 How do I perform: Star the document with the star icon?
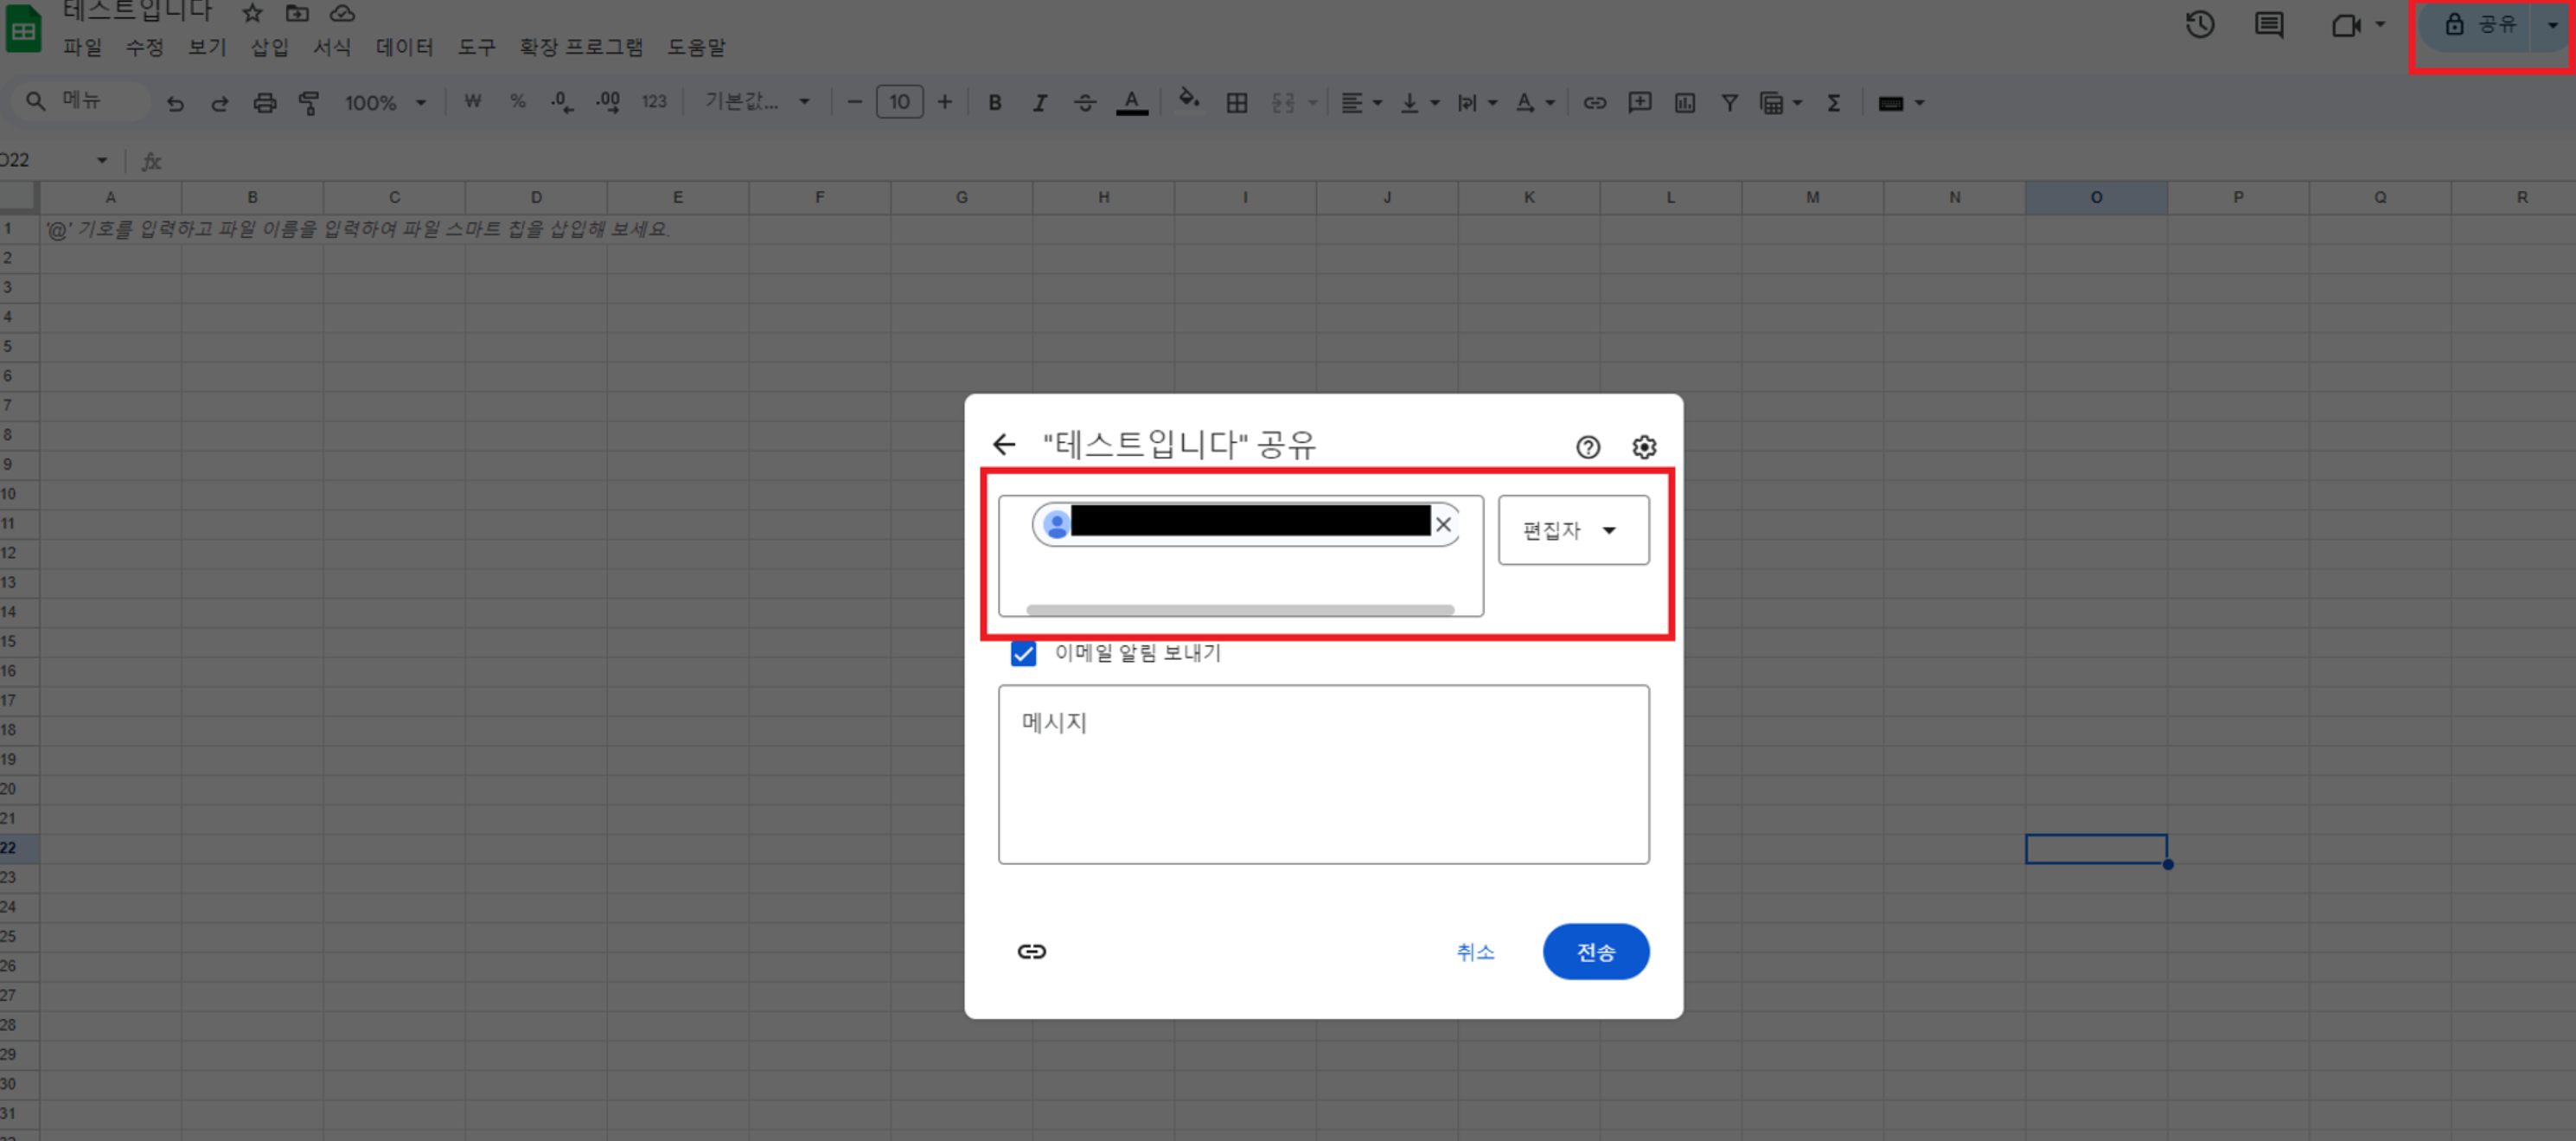[x=252, y=13]
